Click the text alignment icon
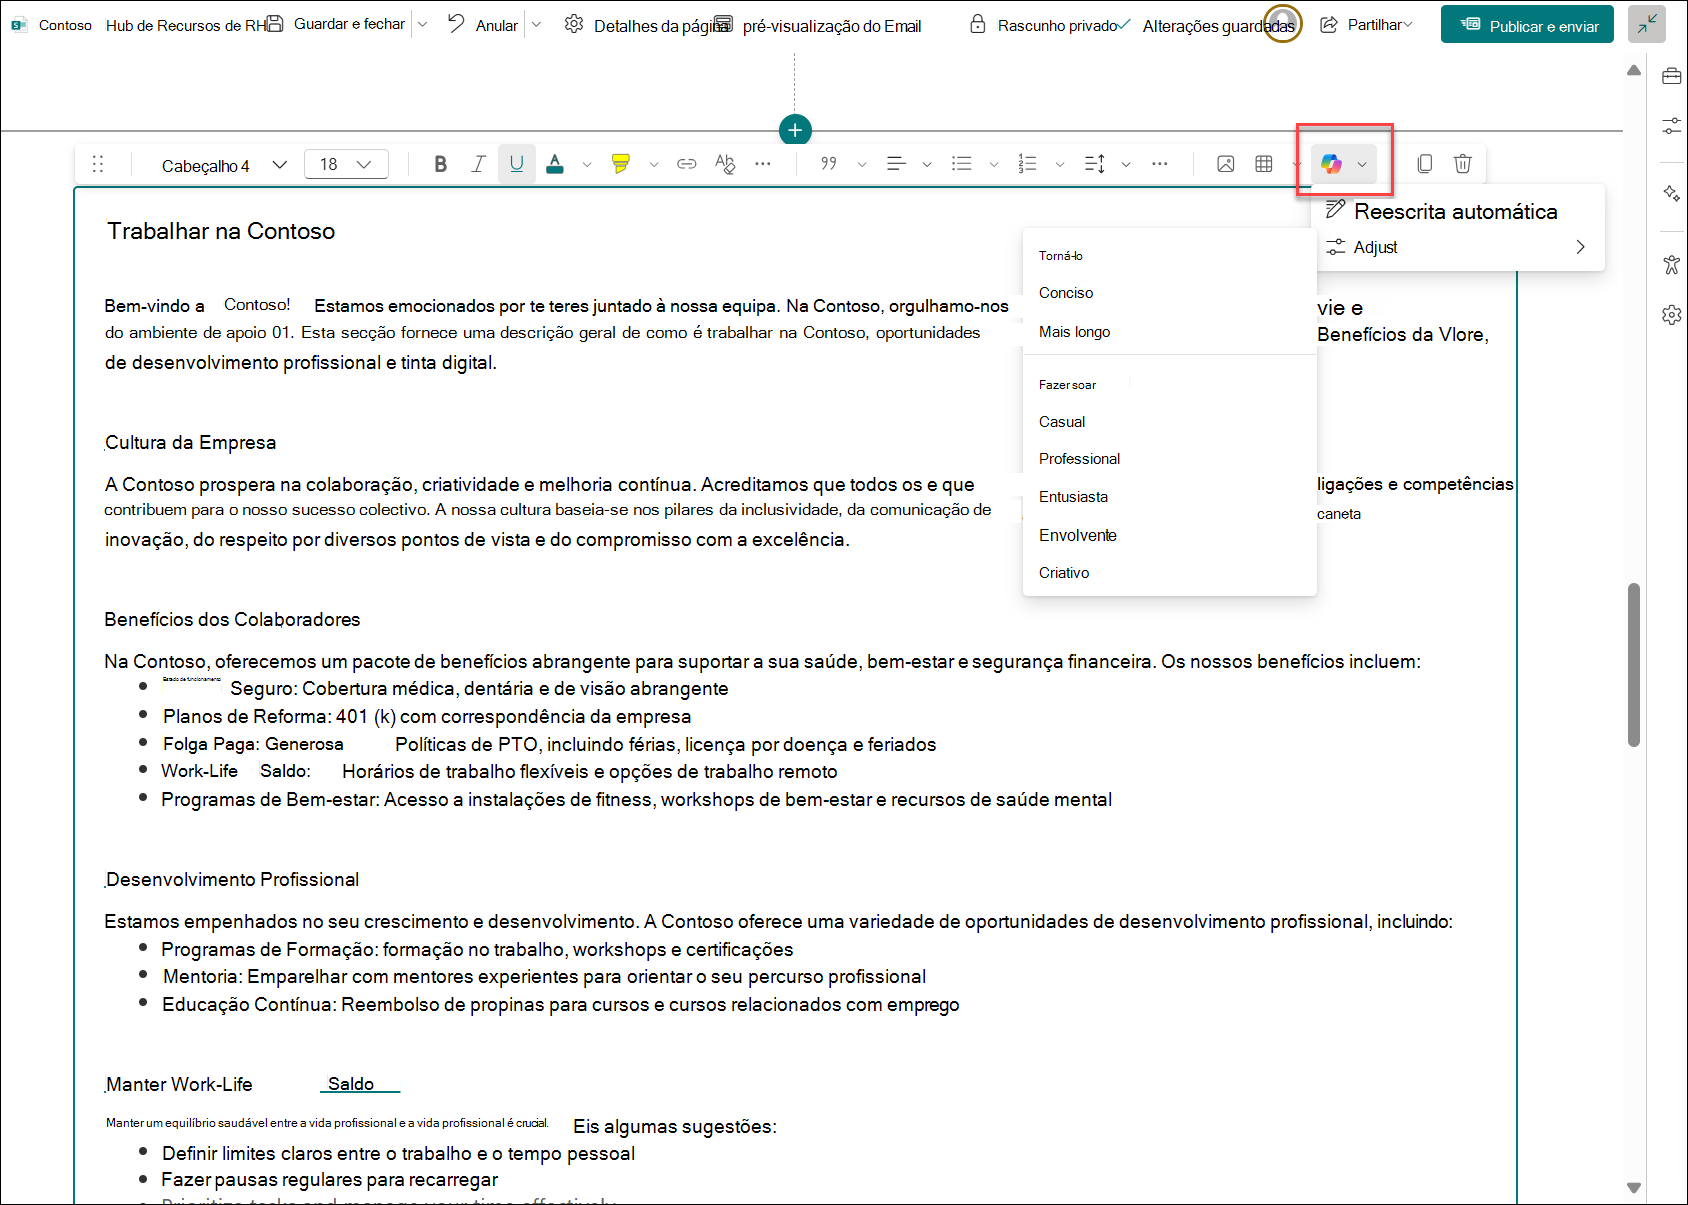The image size is (1688, 1205). 896,164
